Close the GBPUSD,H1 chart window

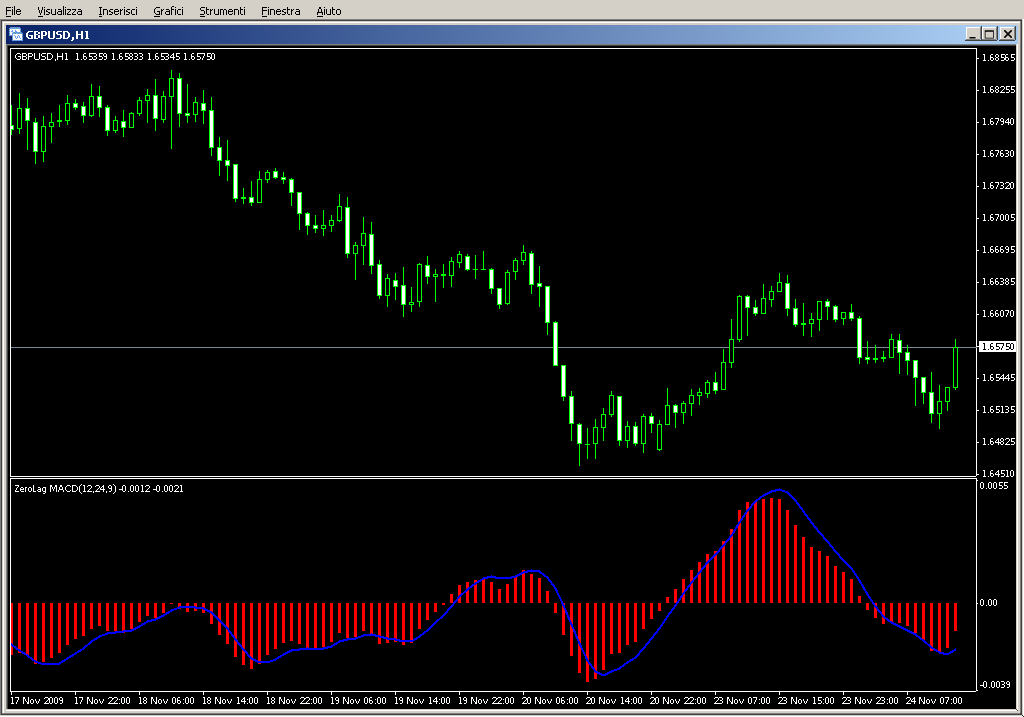pyautogui.click(x=1008, y=34)
